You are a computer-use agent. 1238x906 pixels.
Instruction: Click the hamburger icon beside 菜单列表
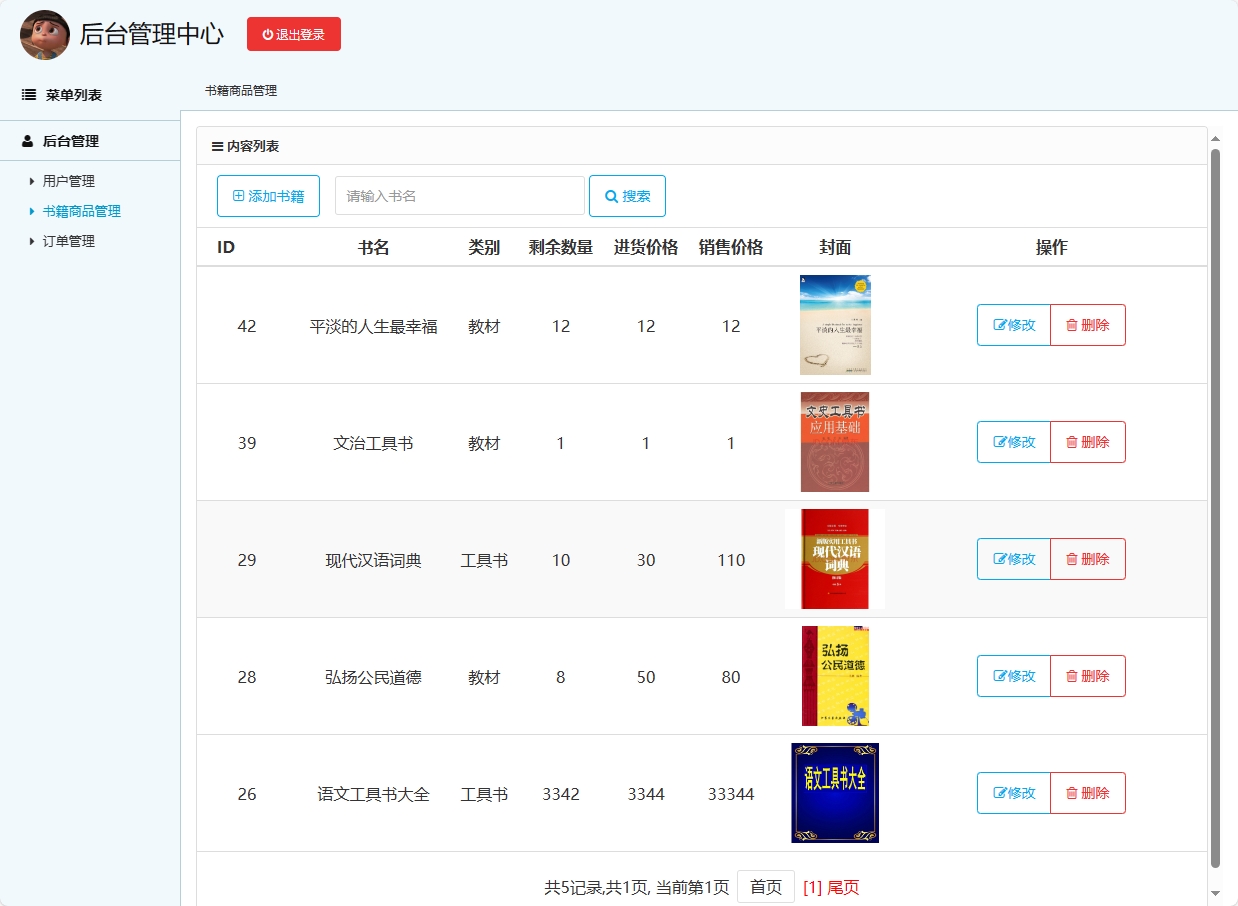26,94
